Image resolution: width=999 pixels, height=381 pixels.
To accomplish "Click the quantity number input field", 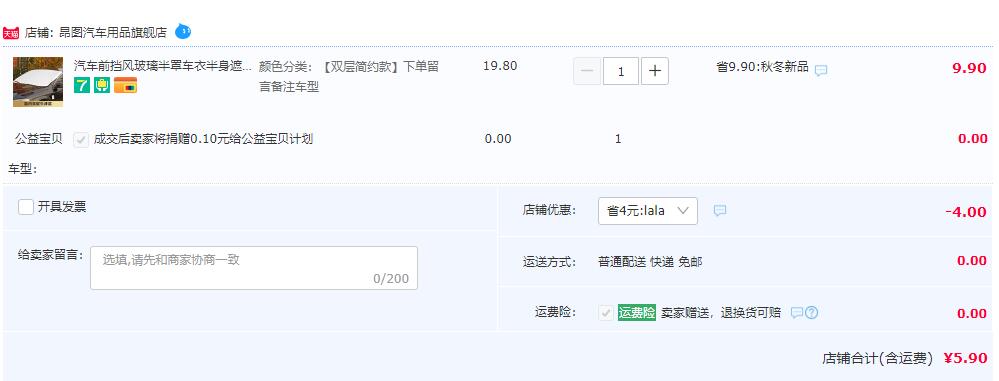I will coord(621,71).
